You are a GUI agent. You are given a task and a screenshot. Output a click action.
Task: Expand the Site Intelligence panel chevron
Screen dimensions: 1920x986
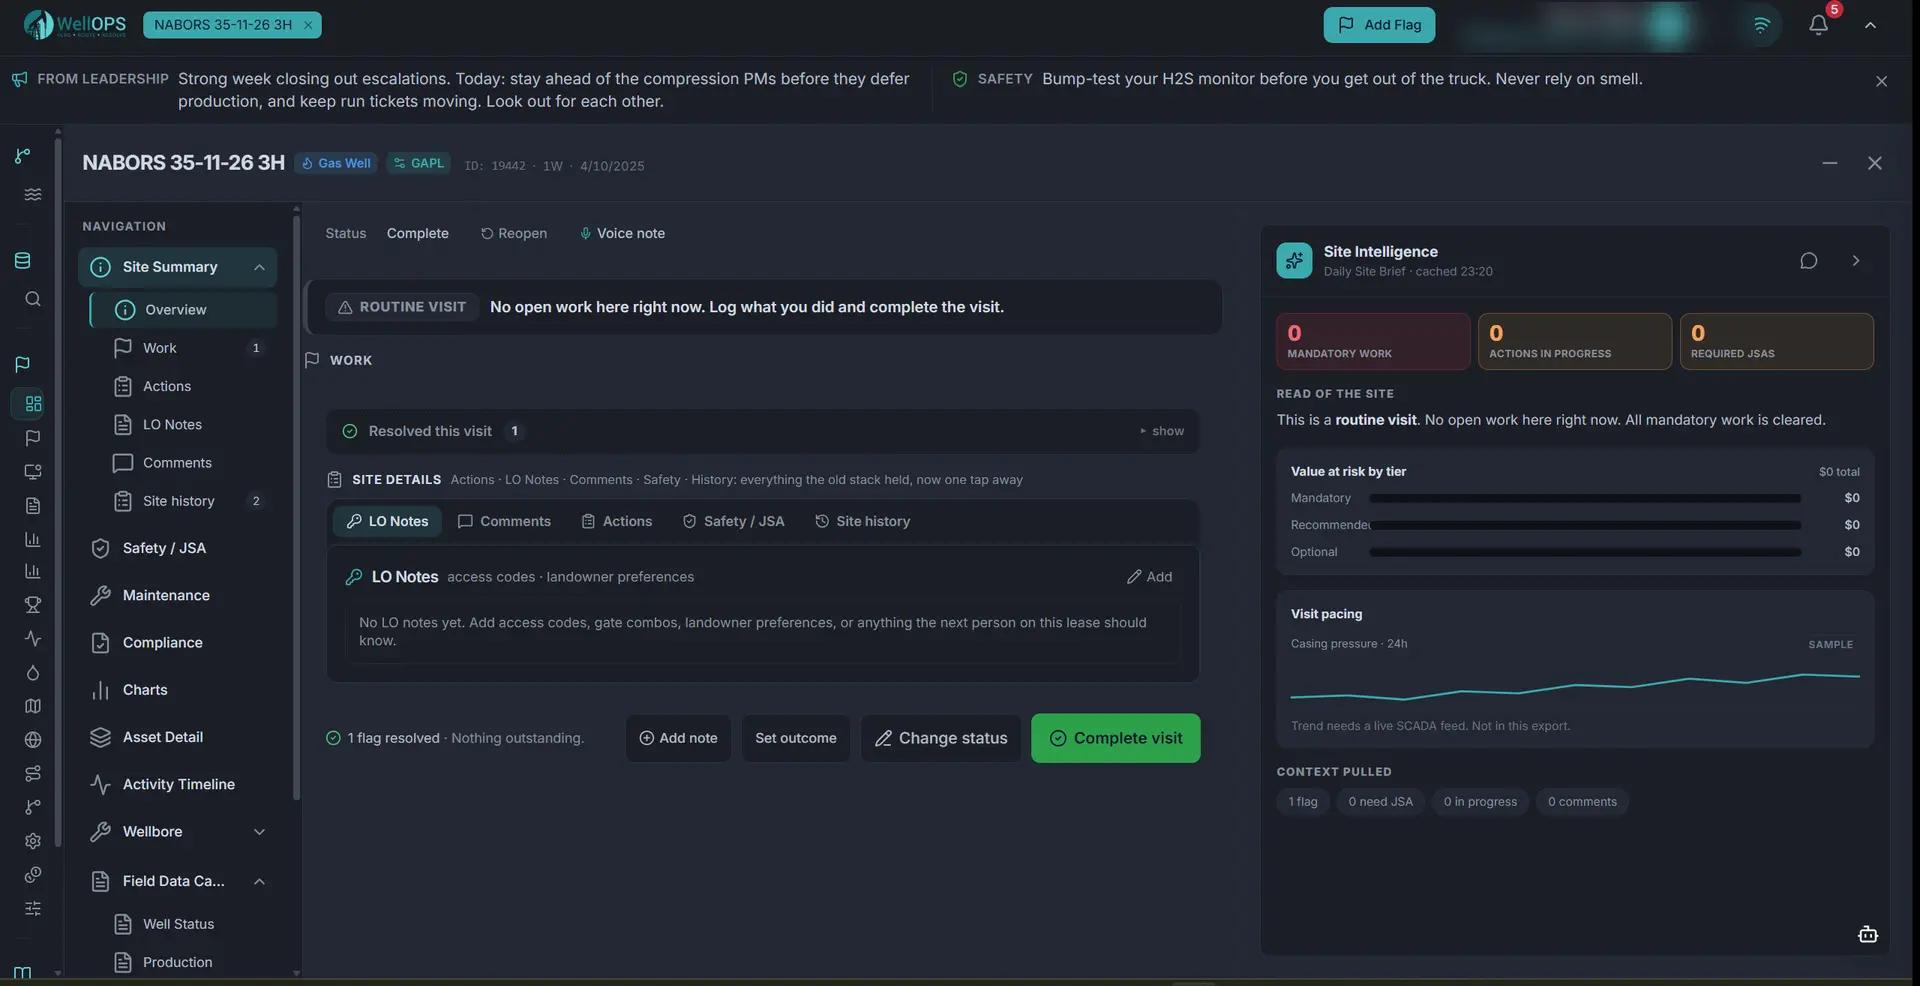1855,261
